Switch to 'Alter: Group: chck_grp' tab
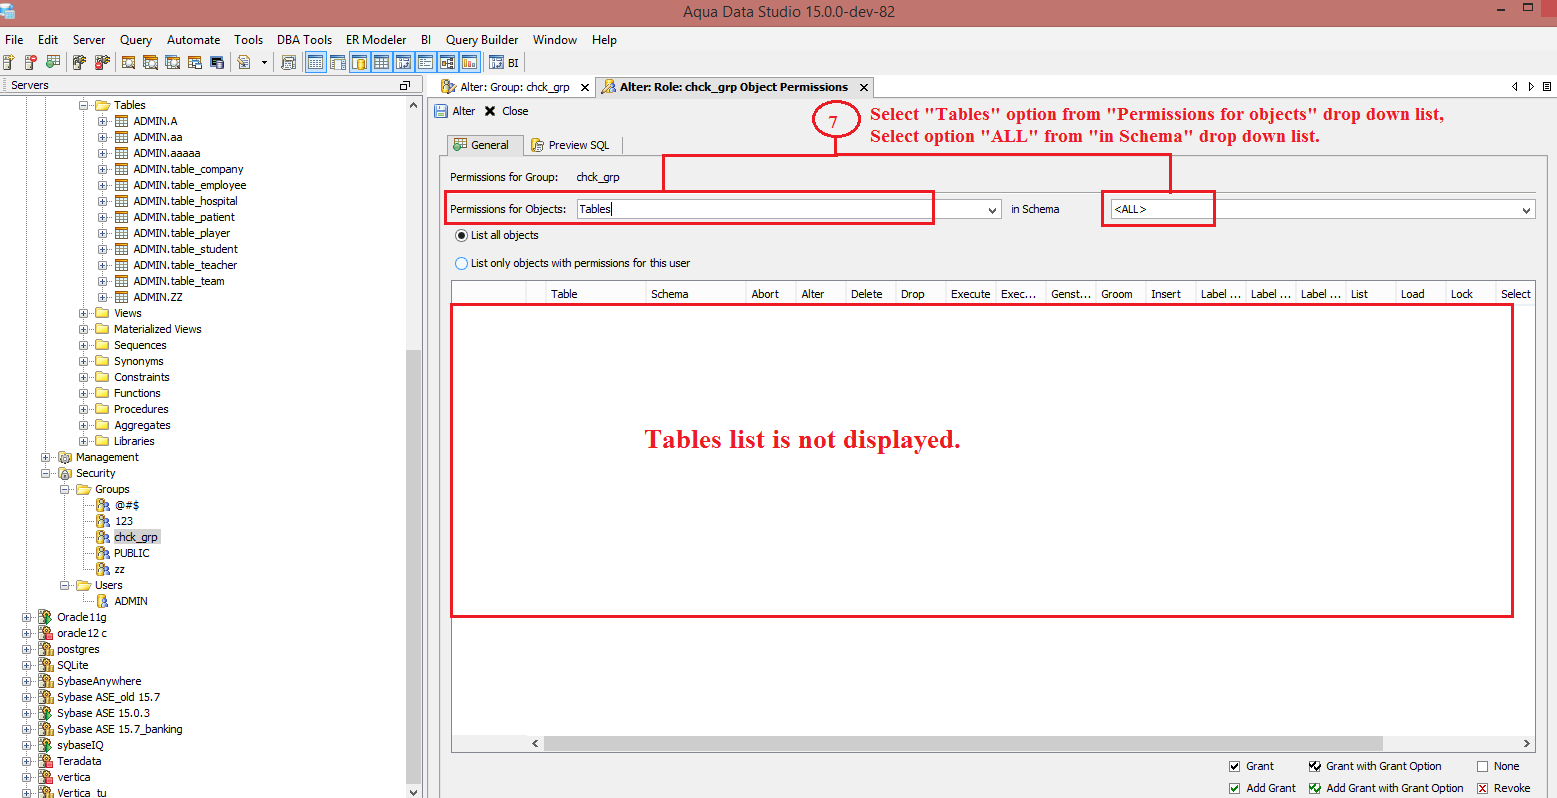 coord(514,87)
